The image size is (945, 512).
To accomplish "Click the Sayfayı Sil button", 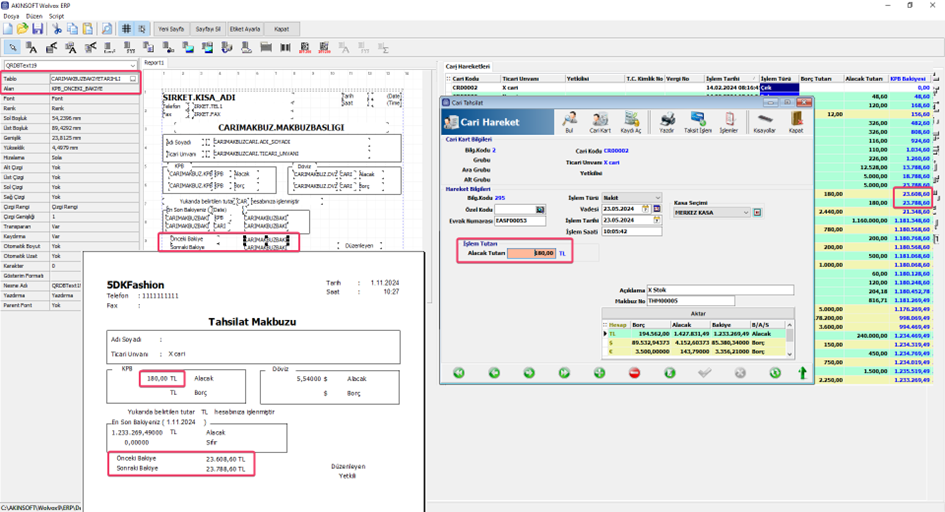I will coord(208,29).
